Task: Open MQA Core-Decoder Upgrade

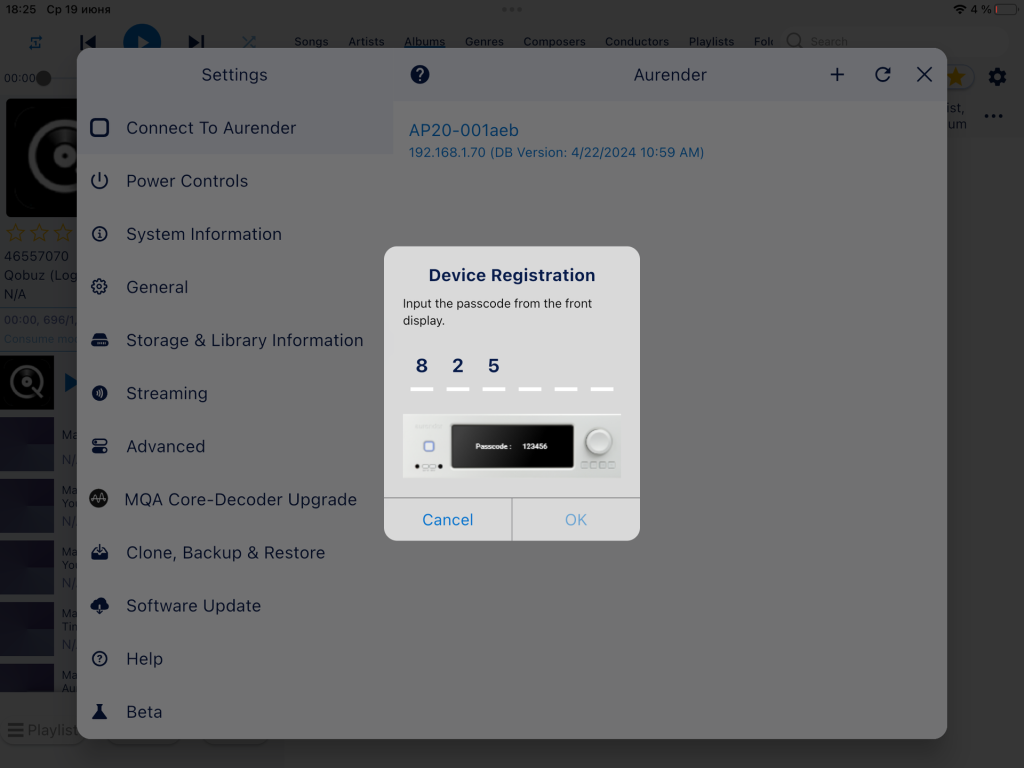Action: [235, 500]
